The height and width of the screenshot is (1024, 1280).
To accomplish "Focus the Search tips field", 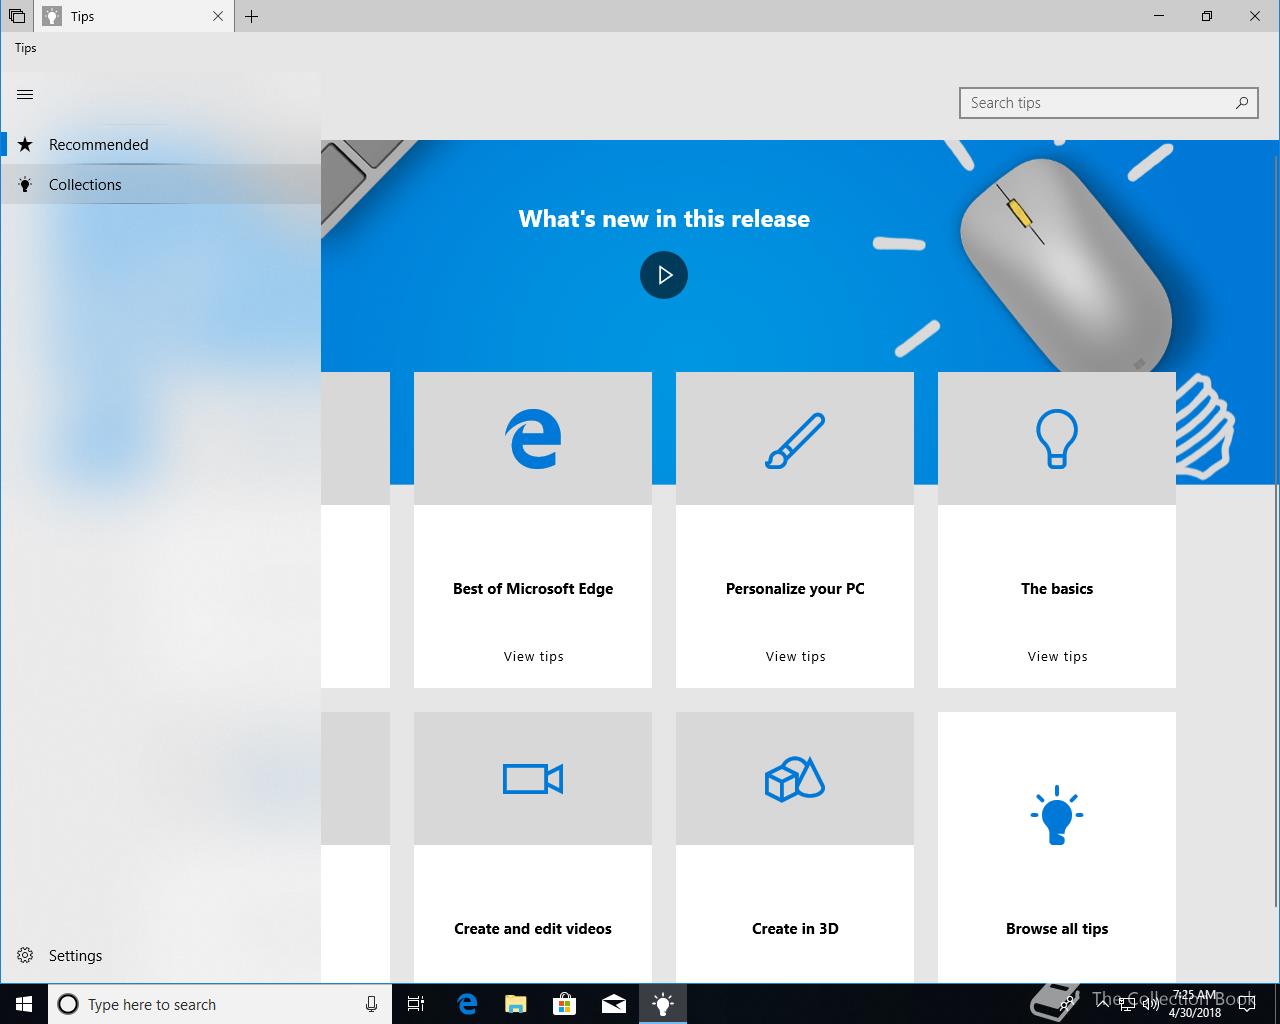I will (x=1108, y=103).
